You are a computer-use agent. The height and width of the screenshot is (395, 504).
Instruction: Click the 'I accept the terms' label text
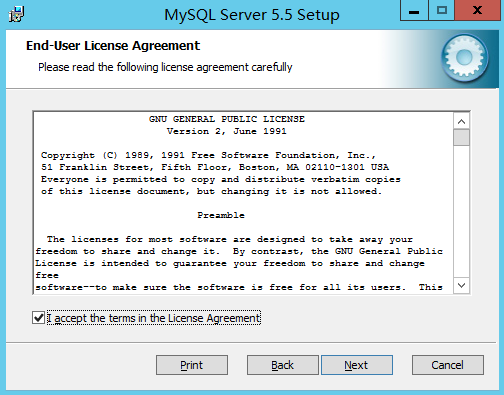pyautogui.click(x=154, y=318)
